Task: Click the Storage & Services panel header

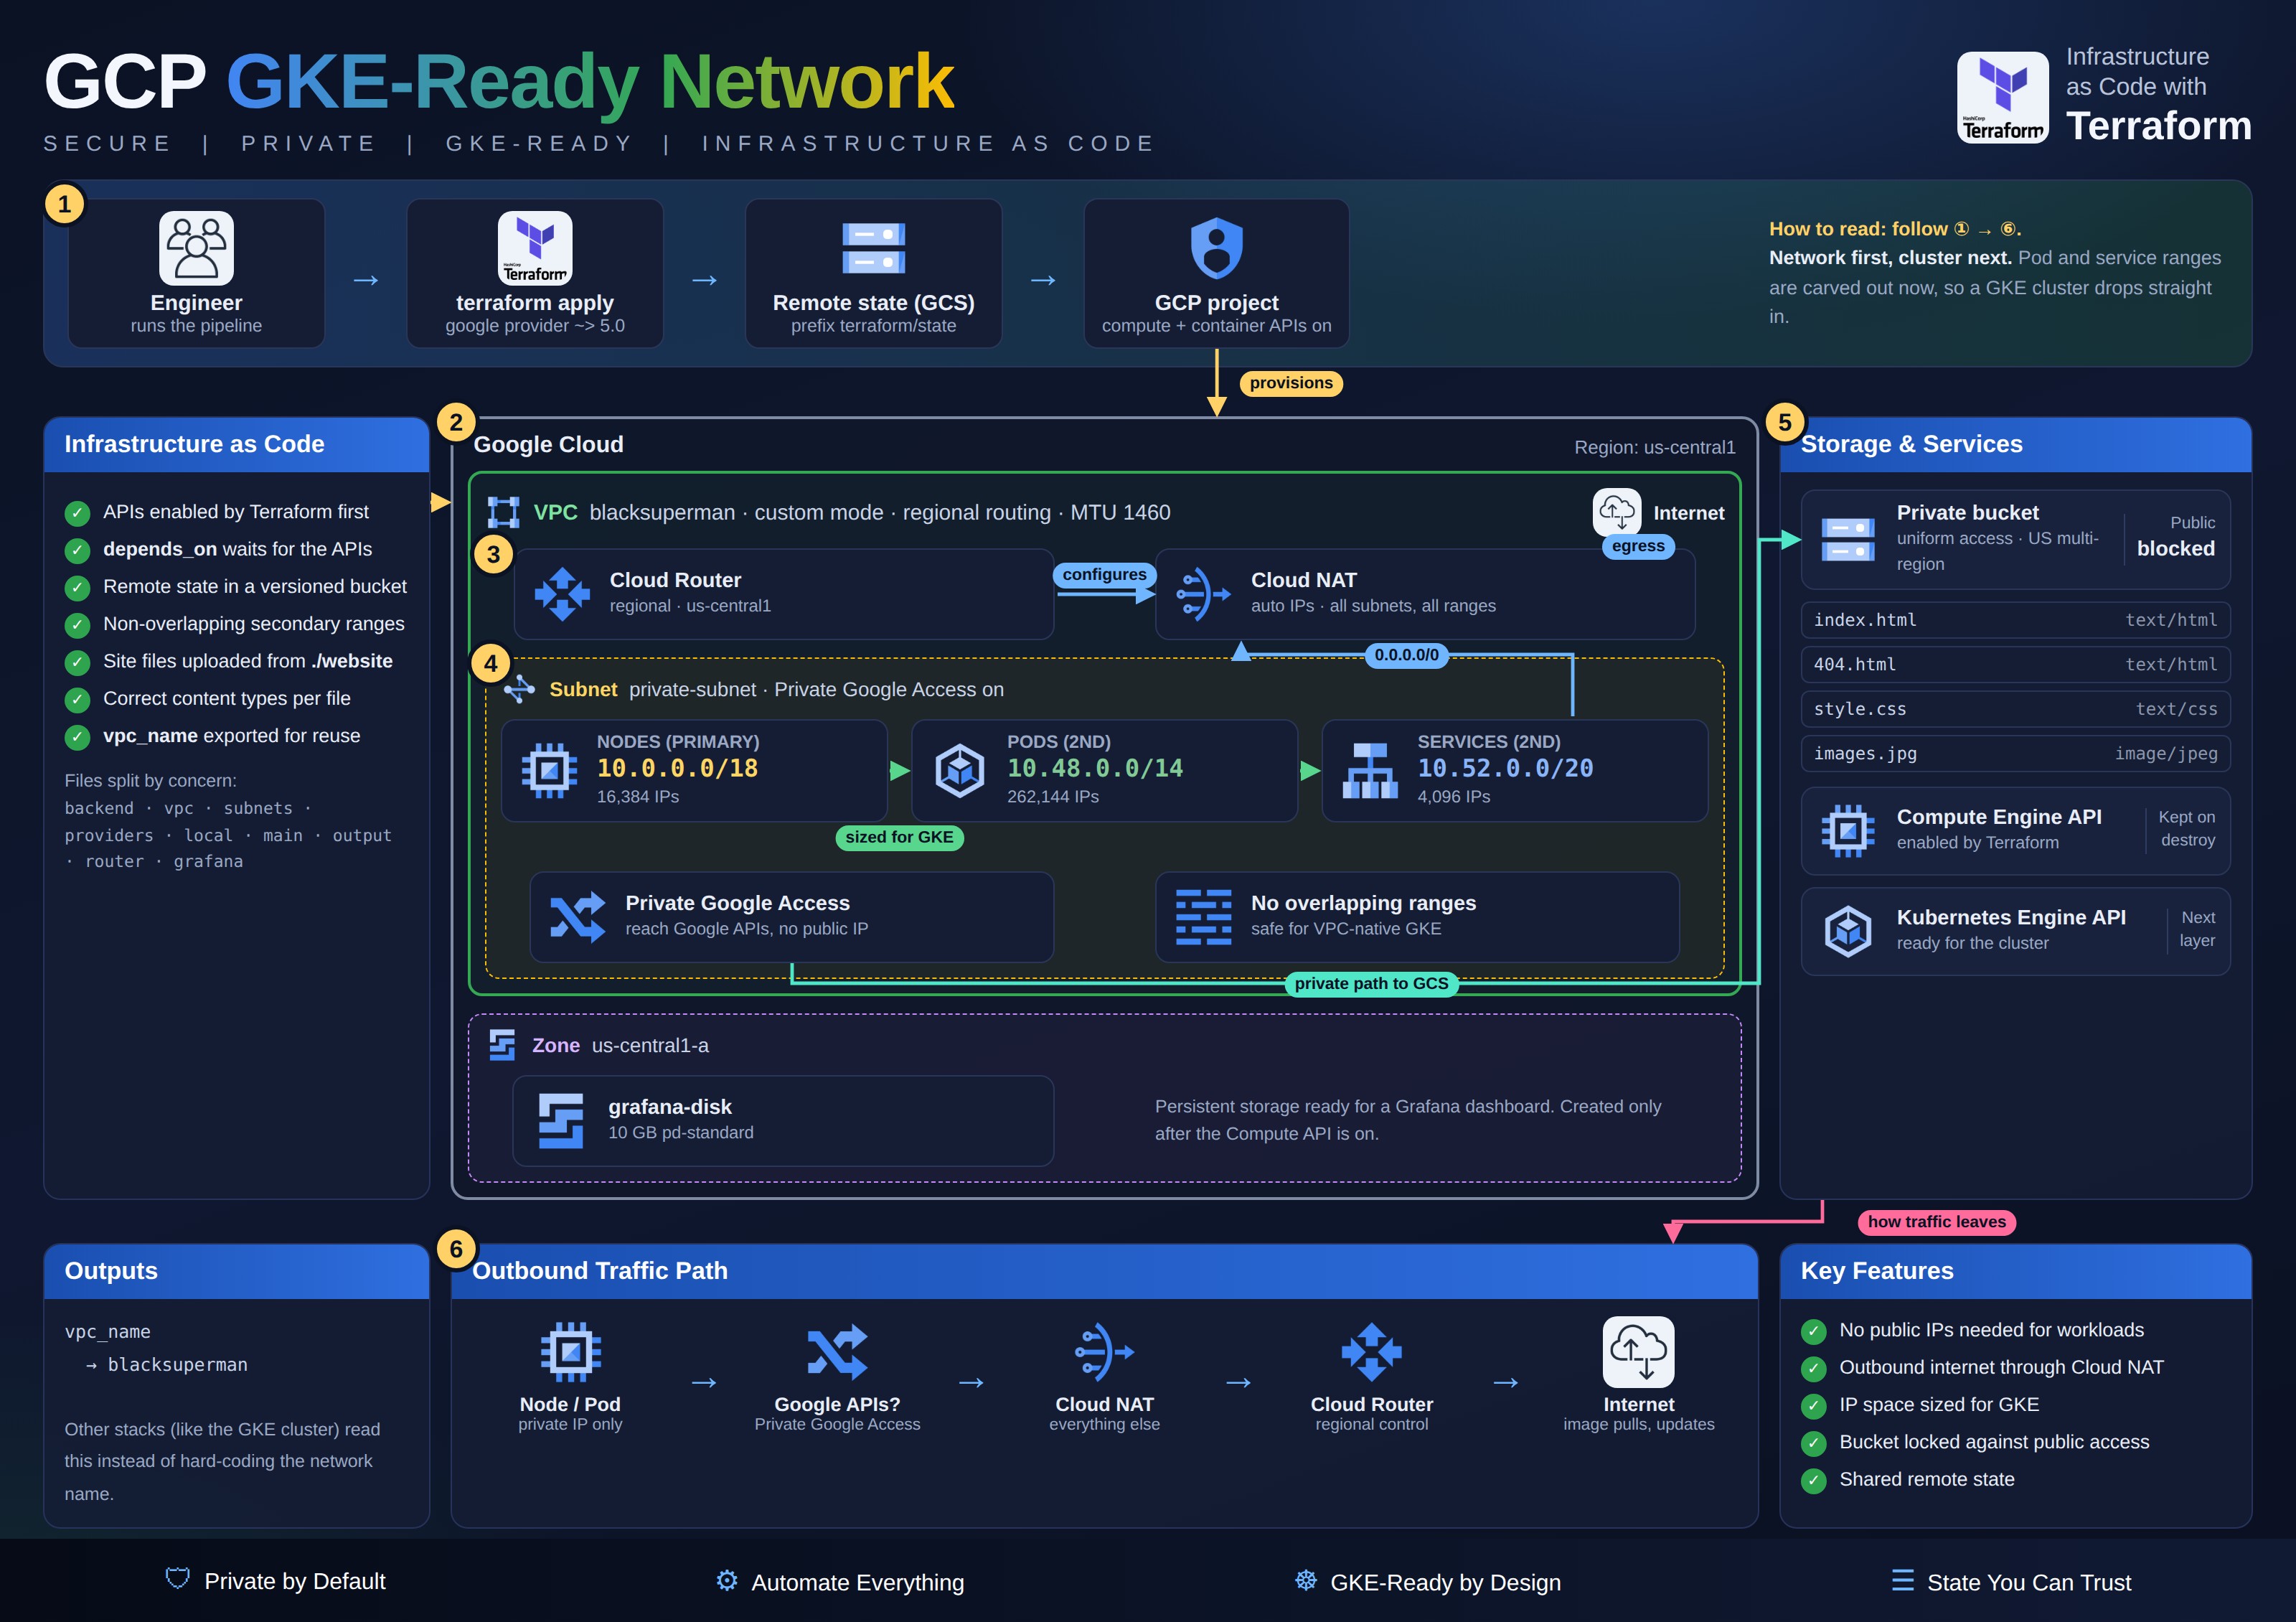Action: tap(2015, 444)
